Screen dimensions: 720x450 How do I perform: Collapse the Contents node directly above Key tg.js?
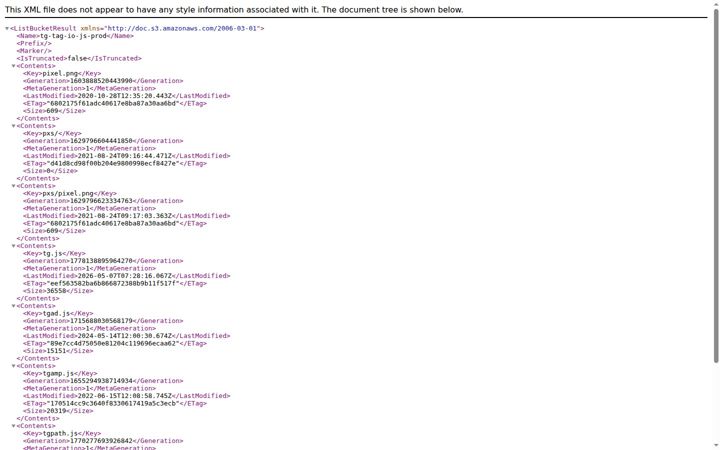point(13,246)
